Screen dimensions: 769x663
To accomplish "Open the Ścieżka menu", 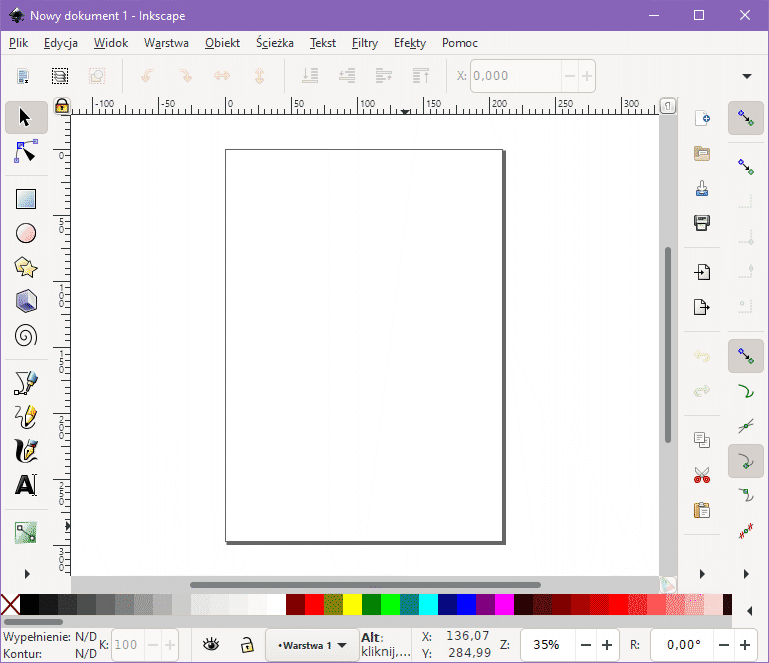I will point(274,43).
